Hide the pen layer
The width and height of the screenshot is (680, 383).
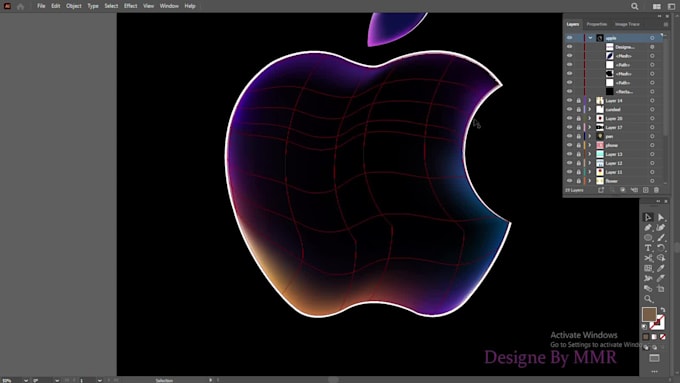[x=569, y=136]
